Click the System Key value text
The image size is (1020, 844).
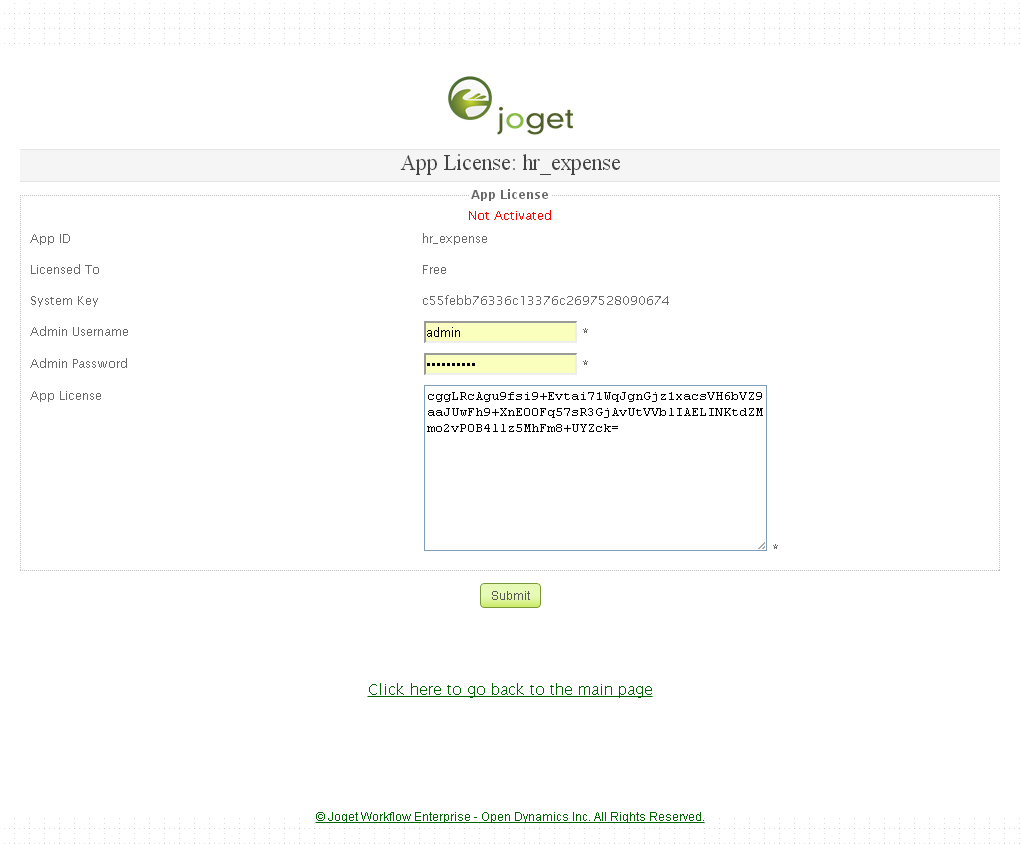pyautogui.click(x=545, y=301)
